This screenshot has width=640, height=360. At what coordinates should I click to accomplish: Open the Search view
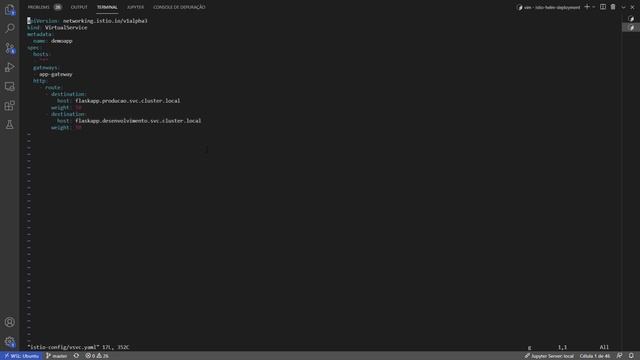point(9,28)
